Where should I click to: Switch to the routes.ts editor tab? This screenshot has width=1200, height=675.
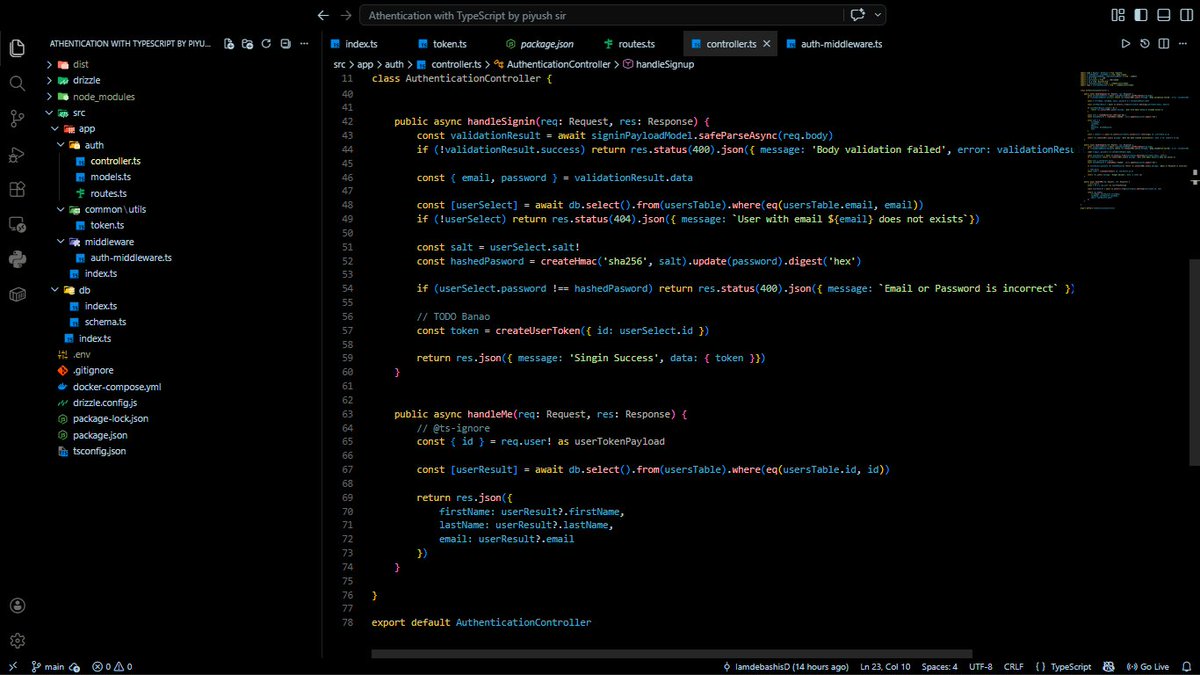(630, 44)
